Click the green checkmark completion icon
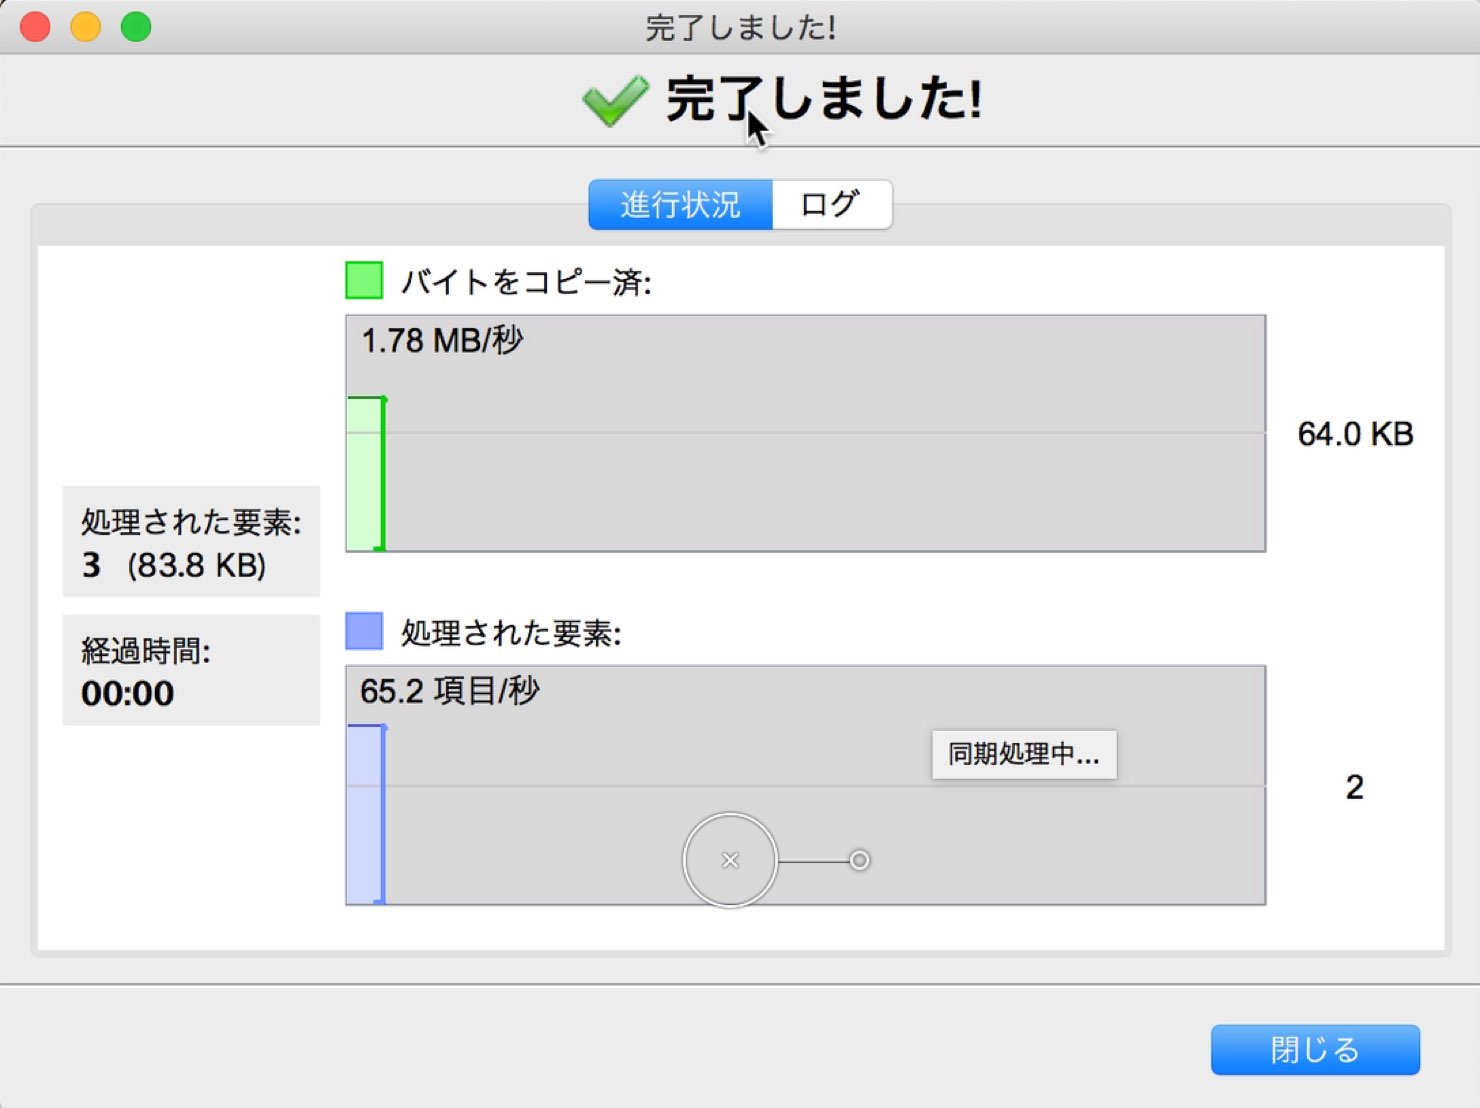This screenshot has width=1480, height=1108. click(x=615, y=100)
